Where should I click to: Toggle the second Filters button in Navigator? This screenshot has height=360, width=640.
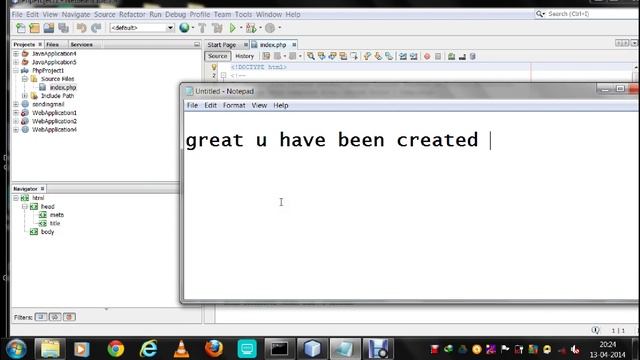(x=55, y=317)
